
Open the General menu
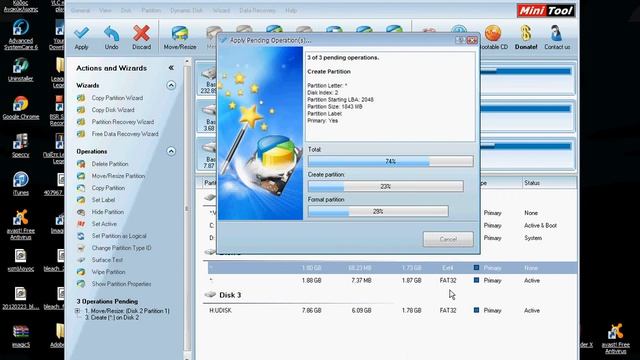[80, 11]
